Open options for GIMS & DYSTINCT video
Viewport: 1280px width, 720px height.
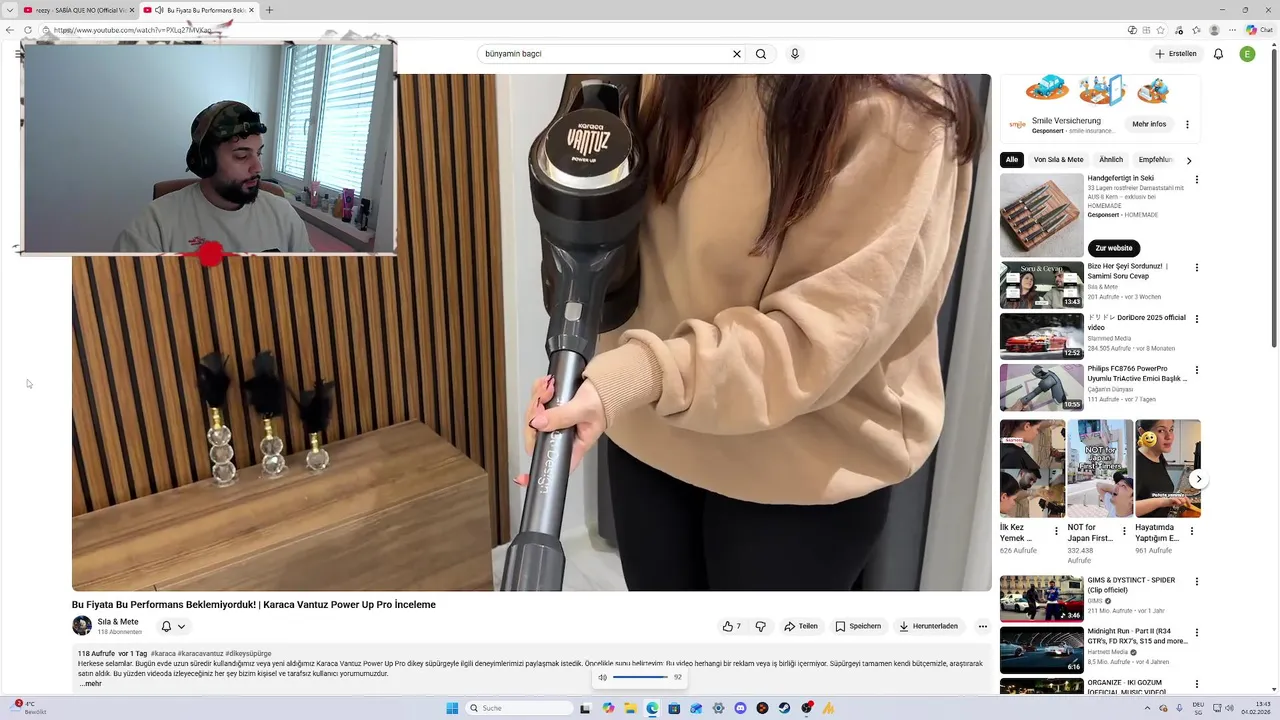[1196, 581]
